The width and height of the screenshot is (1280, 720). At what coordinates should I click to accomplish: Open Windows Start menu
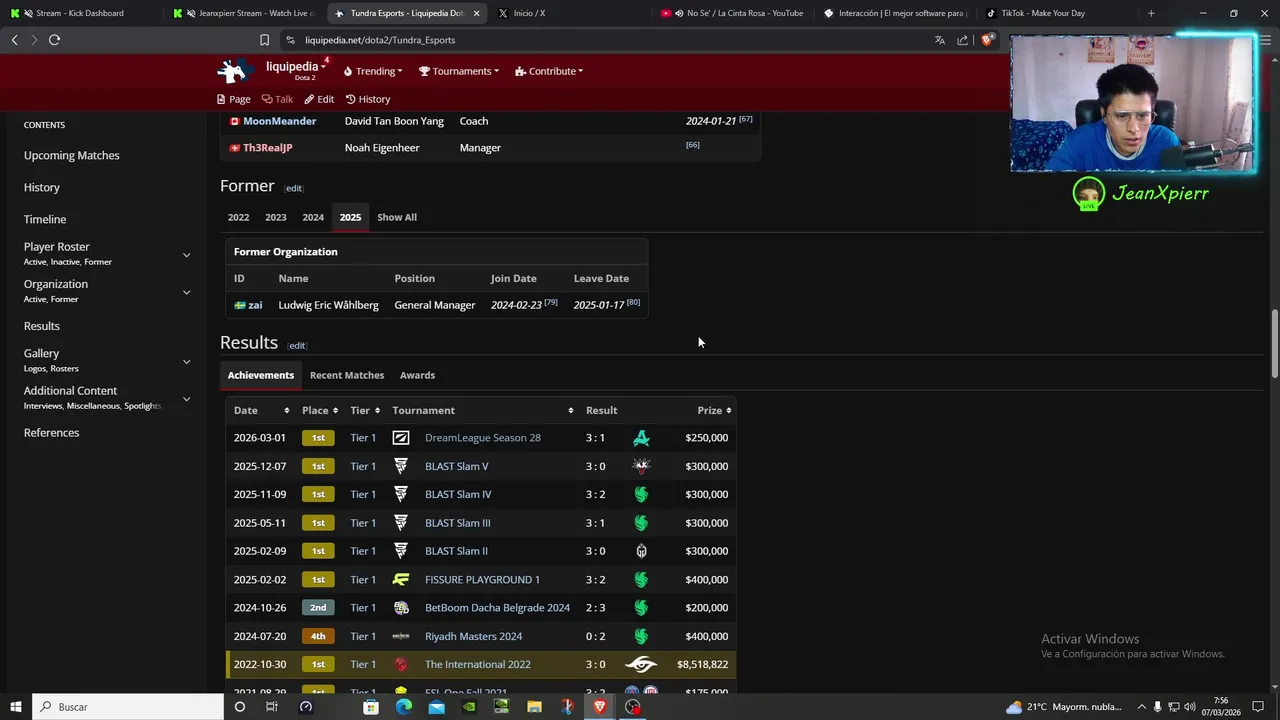click(x=16, y=707)
